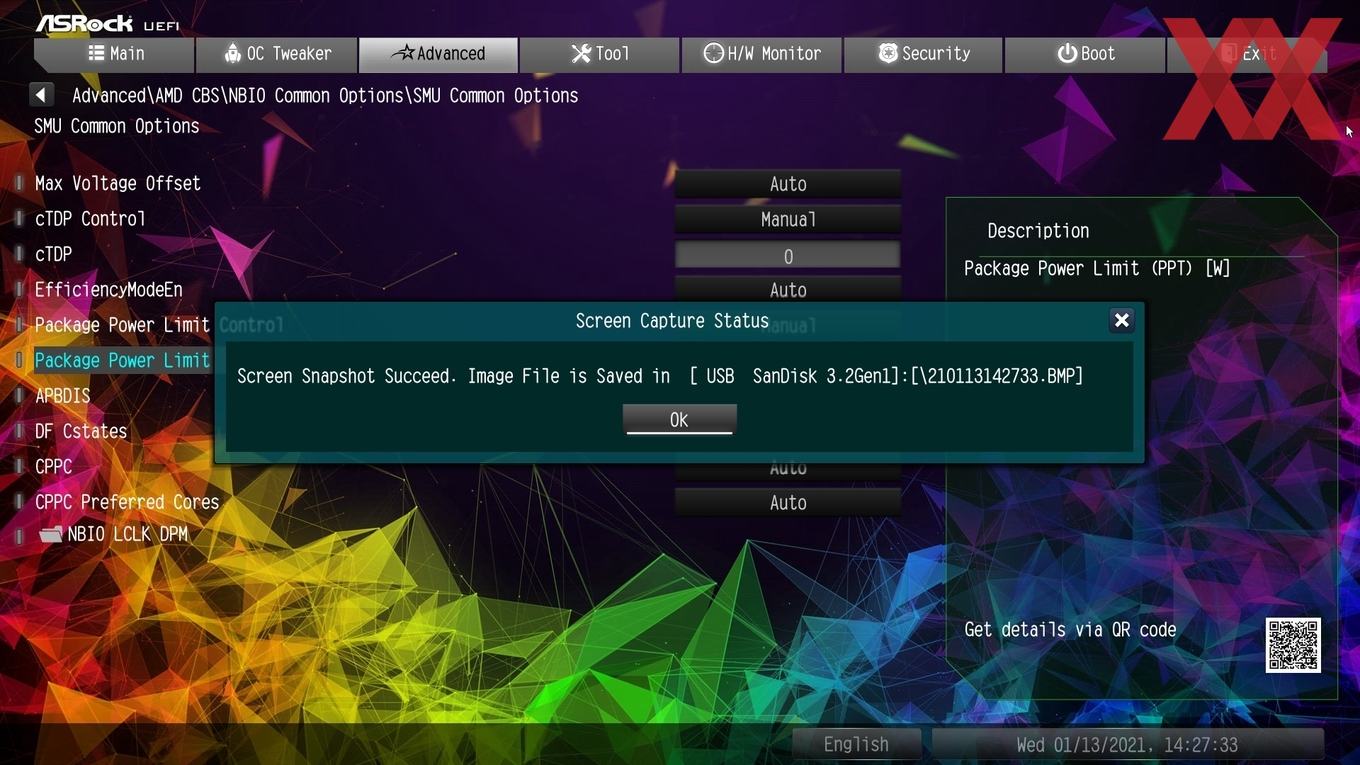Select the CPPC option
This screenshot has width=1360, height=765.
[x=53, y=467]
